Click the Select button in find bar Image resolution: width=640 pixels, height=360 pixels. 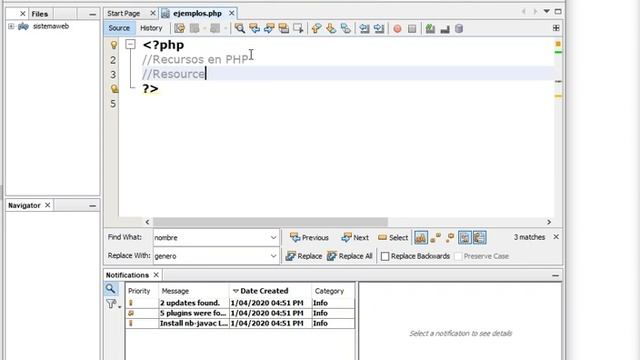coord(393,238)
